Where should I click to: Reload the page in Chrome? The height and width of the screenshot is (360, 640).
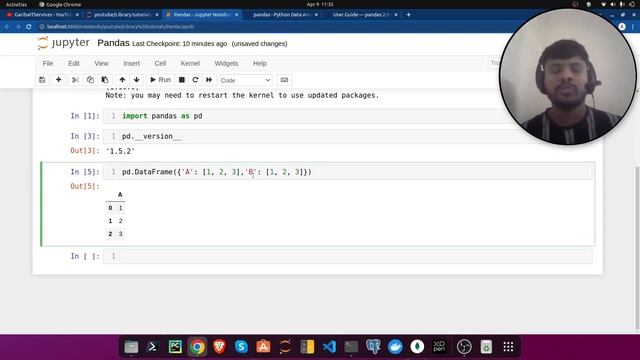[29, 27]
